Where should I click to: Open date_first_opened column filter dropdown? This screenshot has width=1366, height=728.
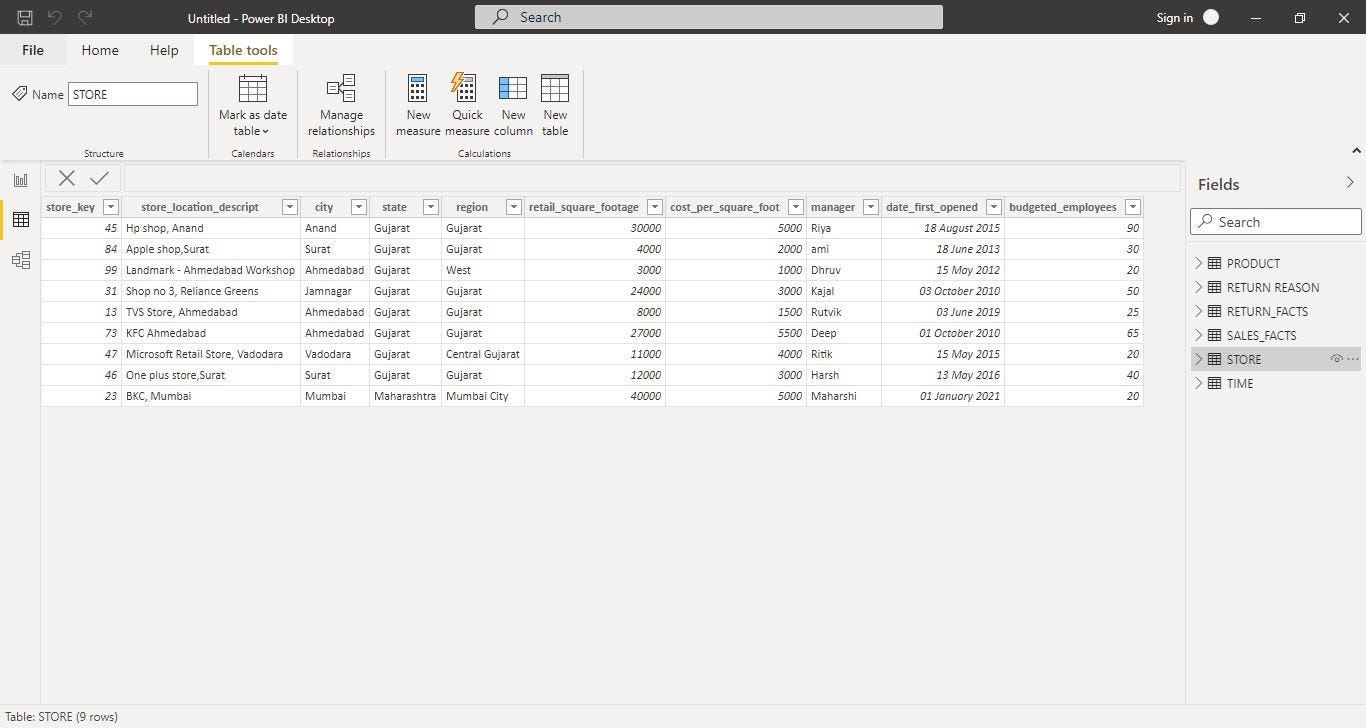(x=994, y=207)
